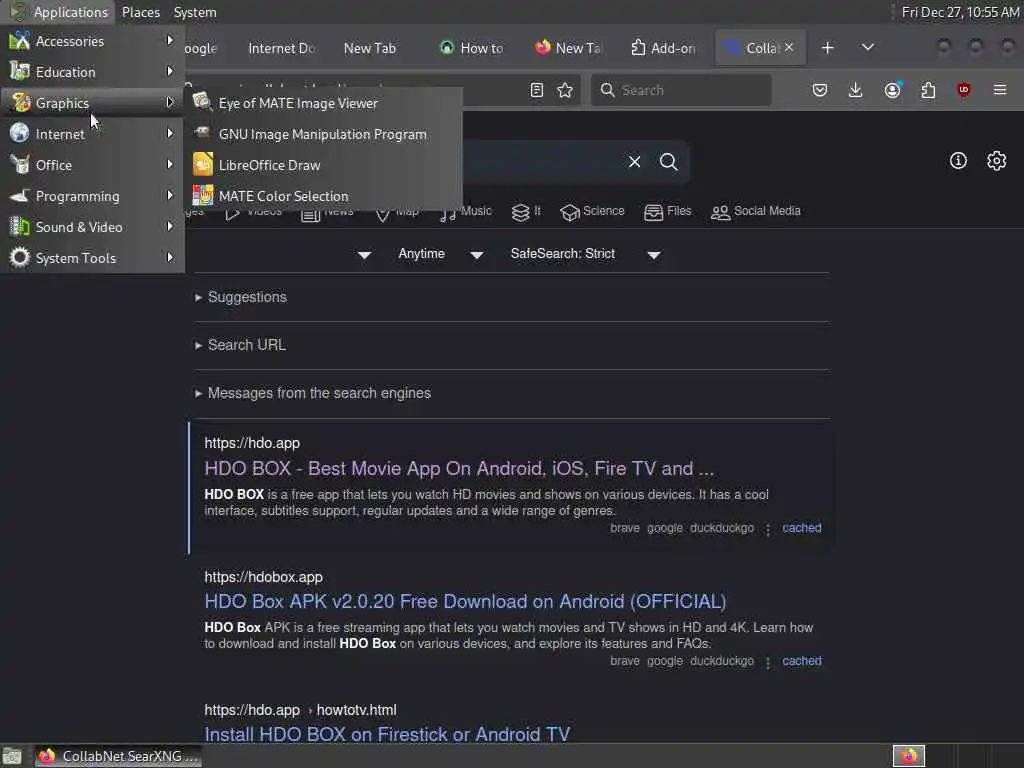Screen dimensions: 1024x768
Task: Select the Files category tab
Action: point(667,212)
